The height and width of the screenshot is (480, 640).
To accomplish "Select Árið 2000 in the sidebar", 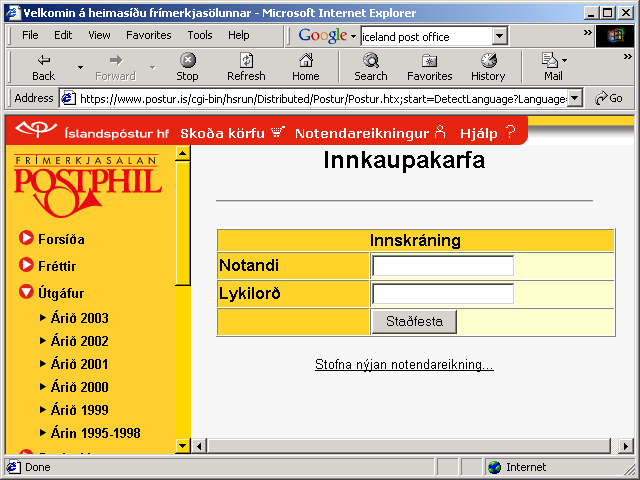I will click(80, 387).
